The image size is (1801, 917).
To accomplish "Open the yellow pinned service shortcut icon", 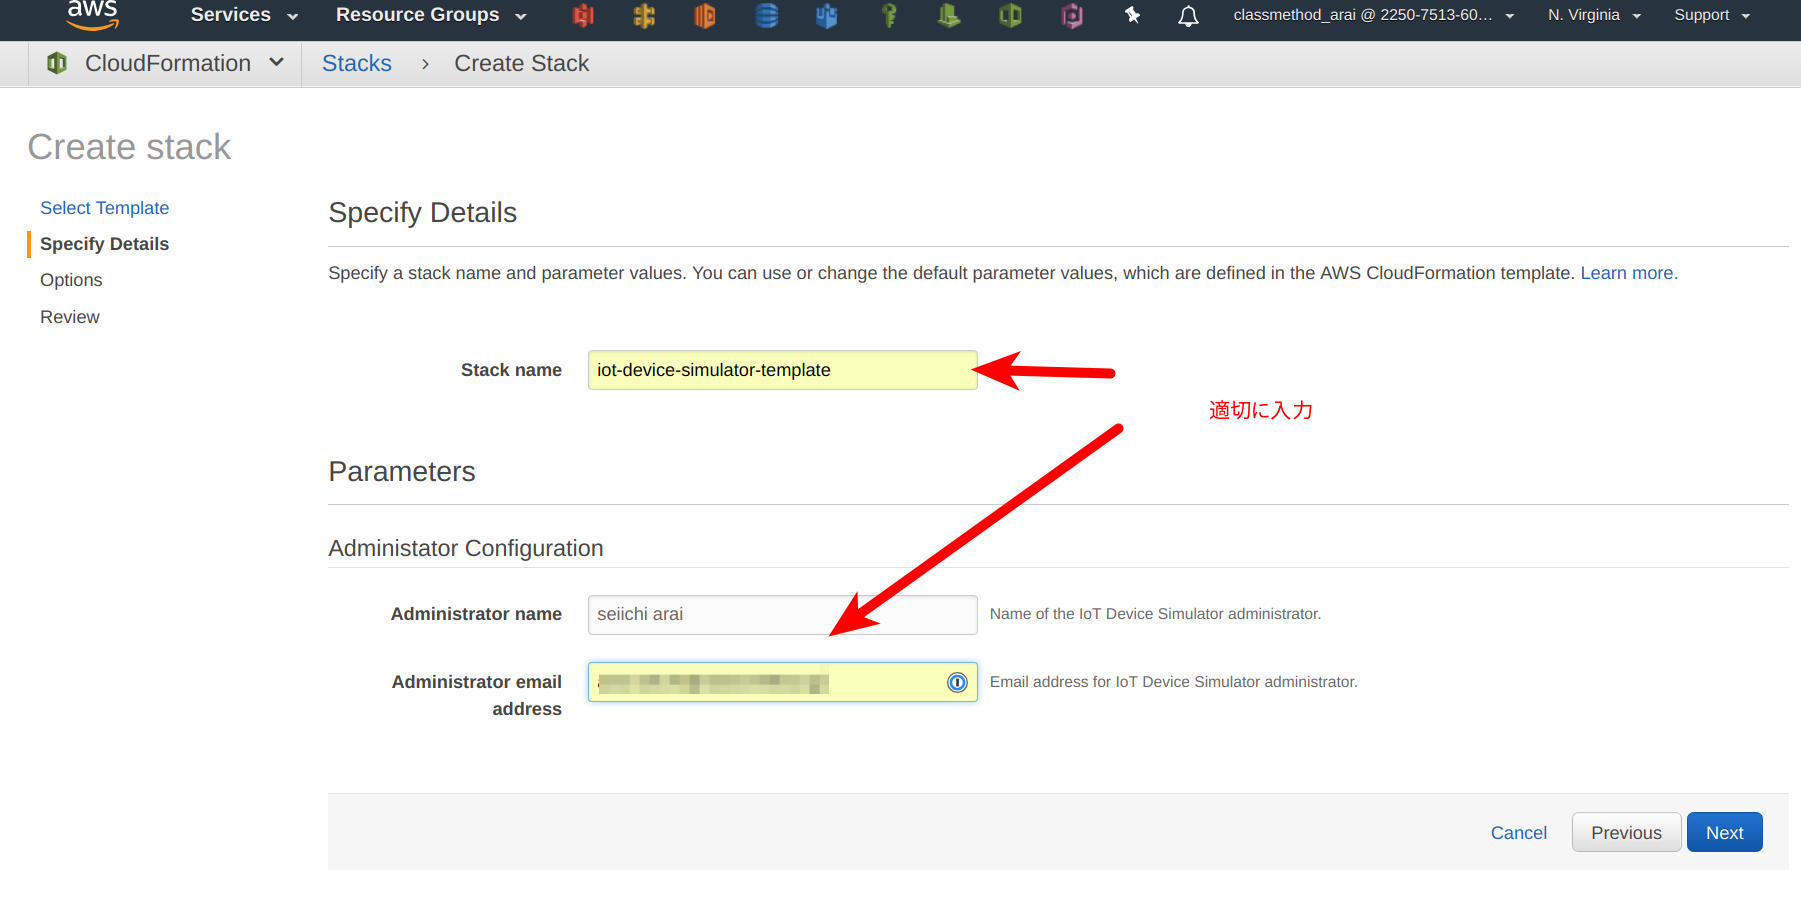I will [x=644, y=15].
